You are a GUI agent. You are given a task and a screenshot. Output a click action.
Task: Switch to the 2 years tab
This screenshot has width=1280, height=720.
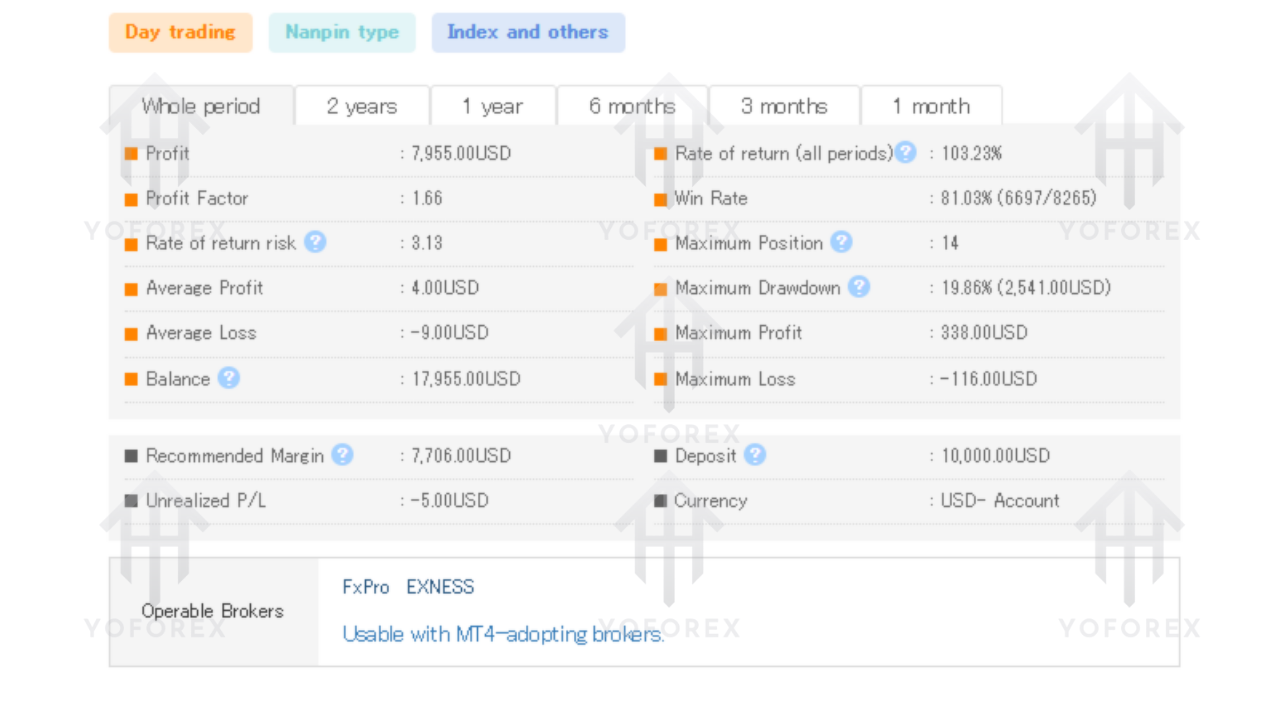[x=362, y=106]
